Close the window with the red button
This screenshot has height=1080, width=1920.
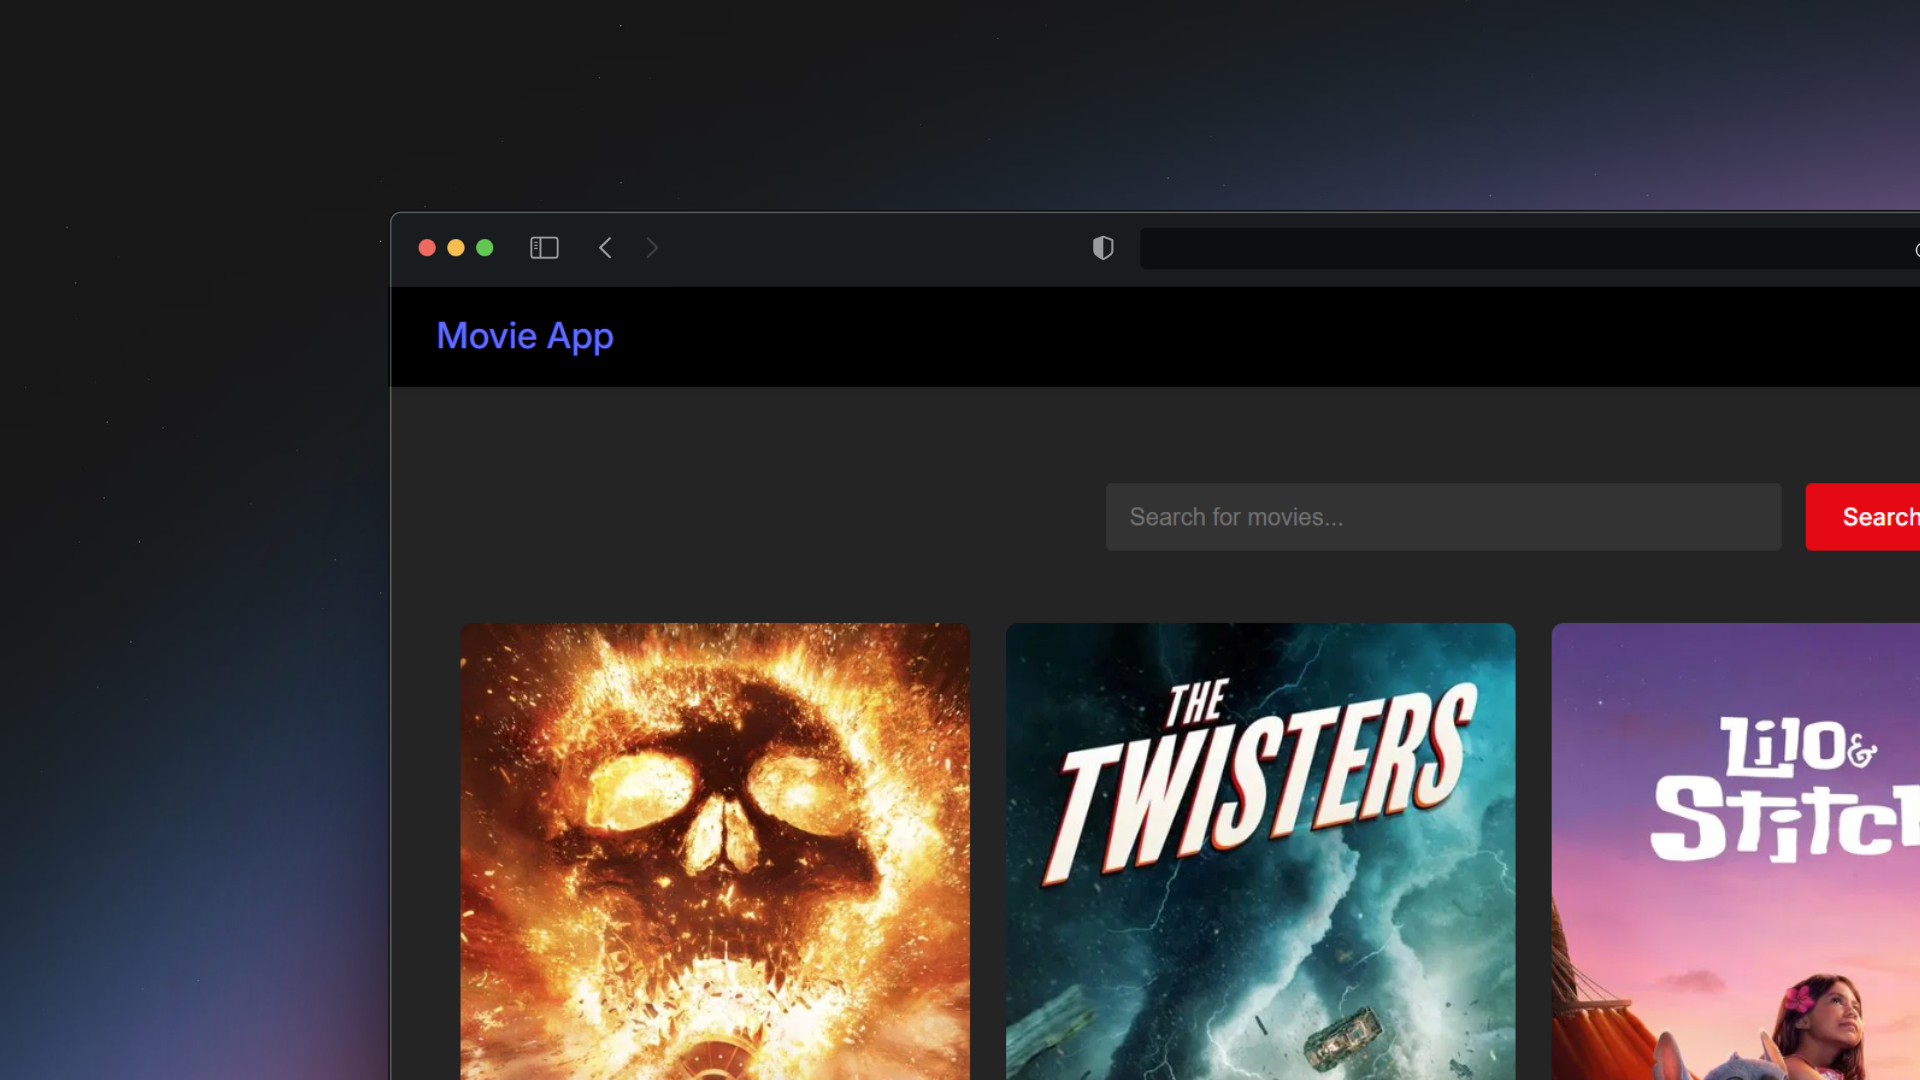point(427,248)
